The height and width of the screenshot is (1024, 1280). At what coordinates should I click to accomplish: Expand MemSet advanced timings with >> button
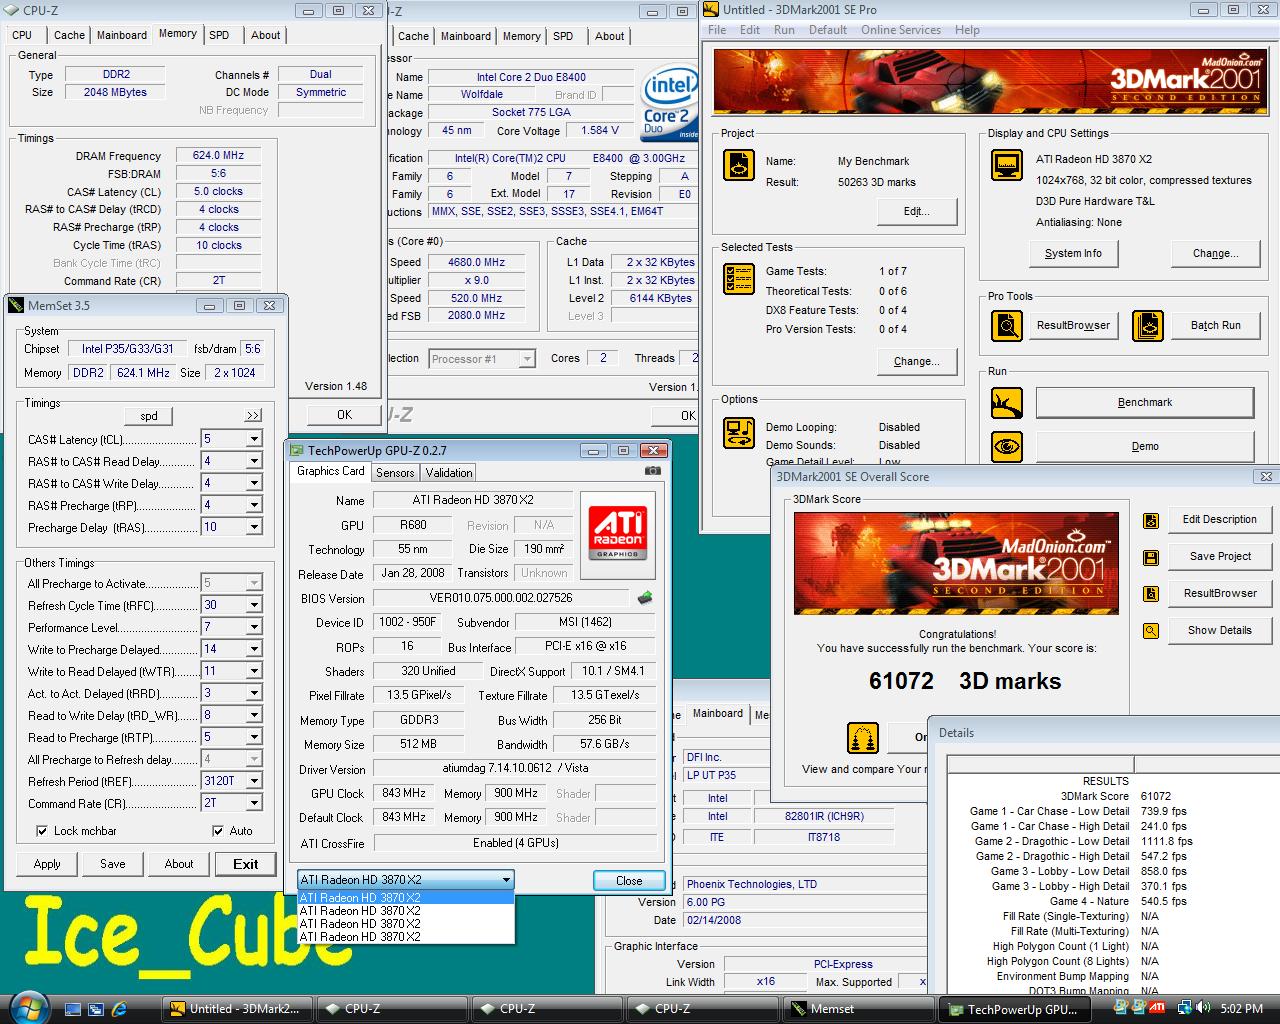(253, 416)
